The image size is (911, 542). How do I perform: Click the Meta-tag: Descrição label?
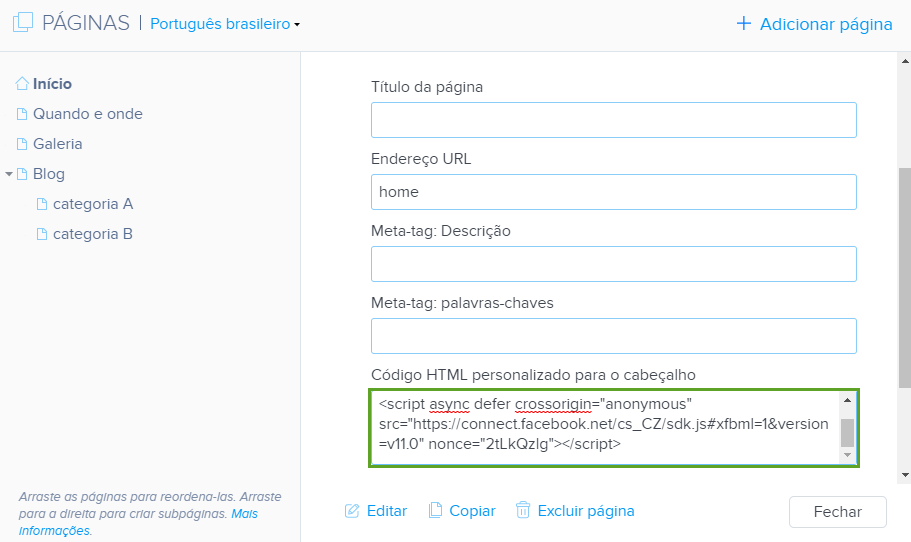[441, 231]
